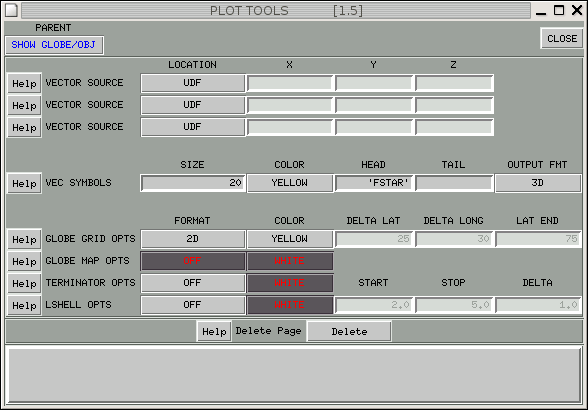Open Help for the first VECTOR SOURCE row
This screenshot has height=410, width=588.
click(x=24, y=83)
